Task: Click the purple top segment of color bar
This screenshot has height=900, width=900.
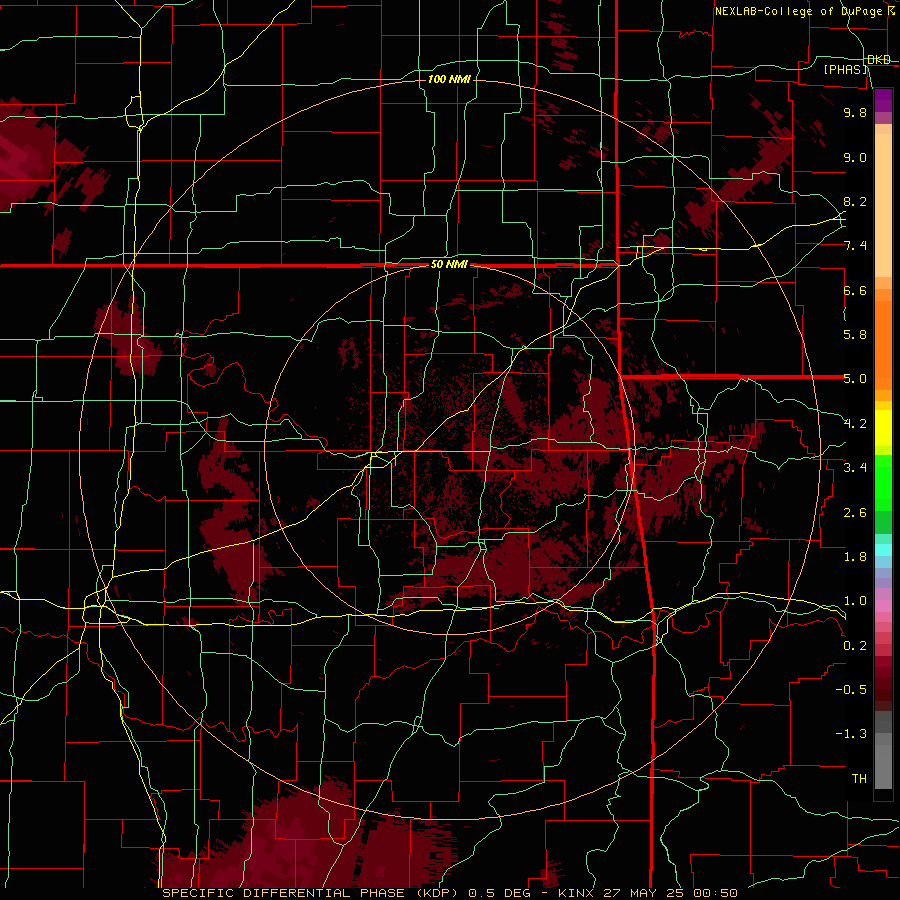Action: [883, 100]
